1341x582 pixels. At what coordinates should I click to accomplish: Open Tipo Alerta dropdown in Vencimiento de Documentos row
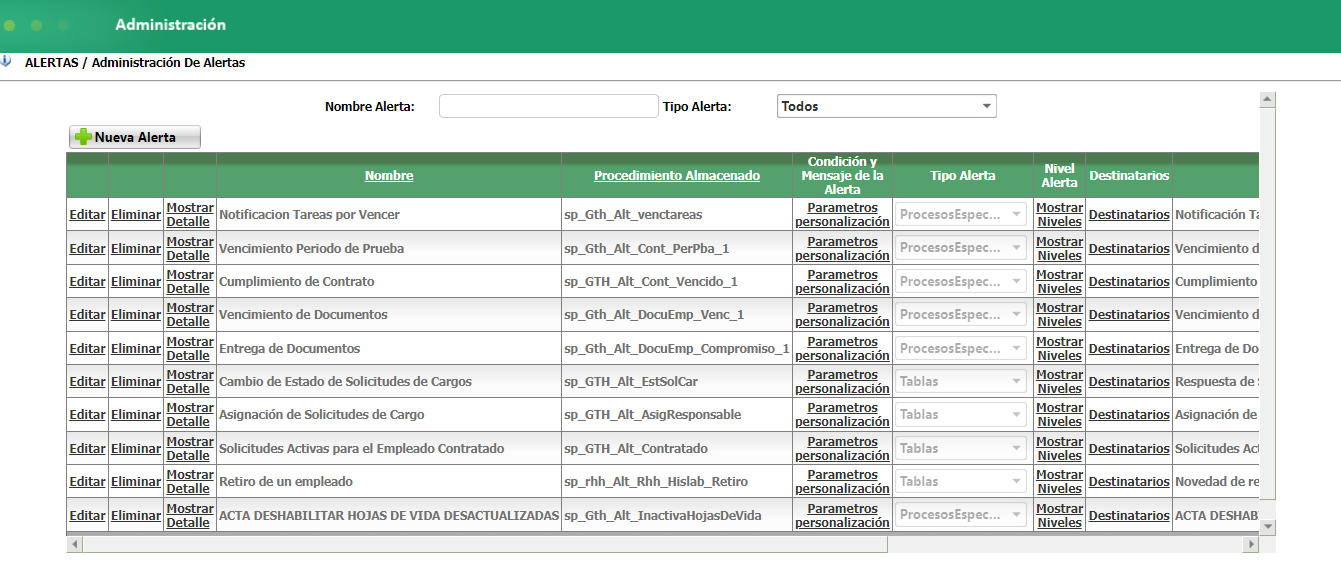pyautogui.click(x=961, y=314)
